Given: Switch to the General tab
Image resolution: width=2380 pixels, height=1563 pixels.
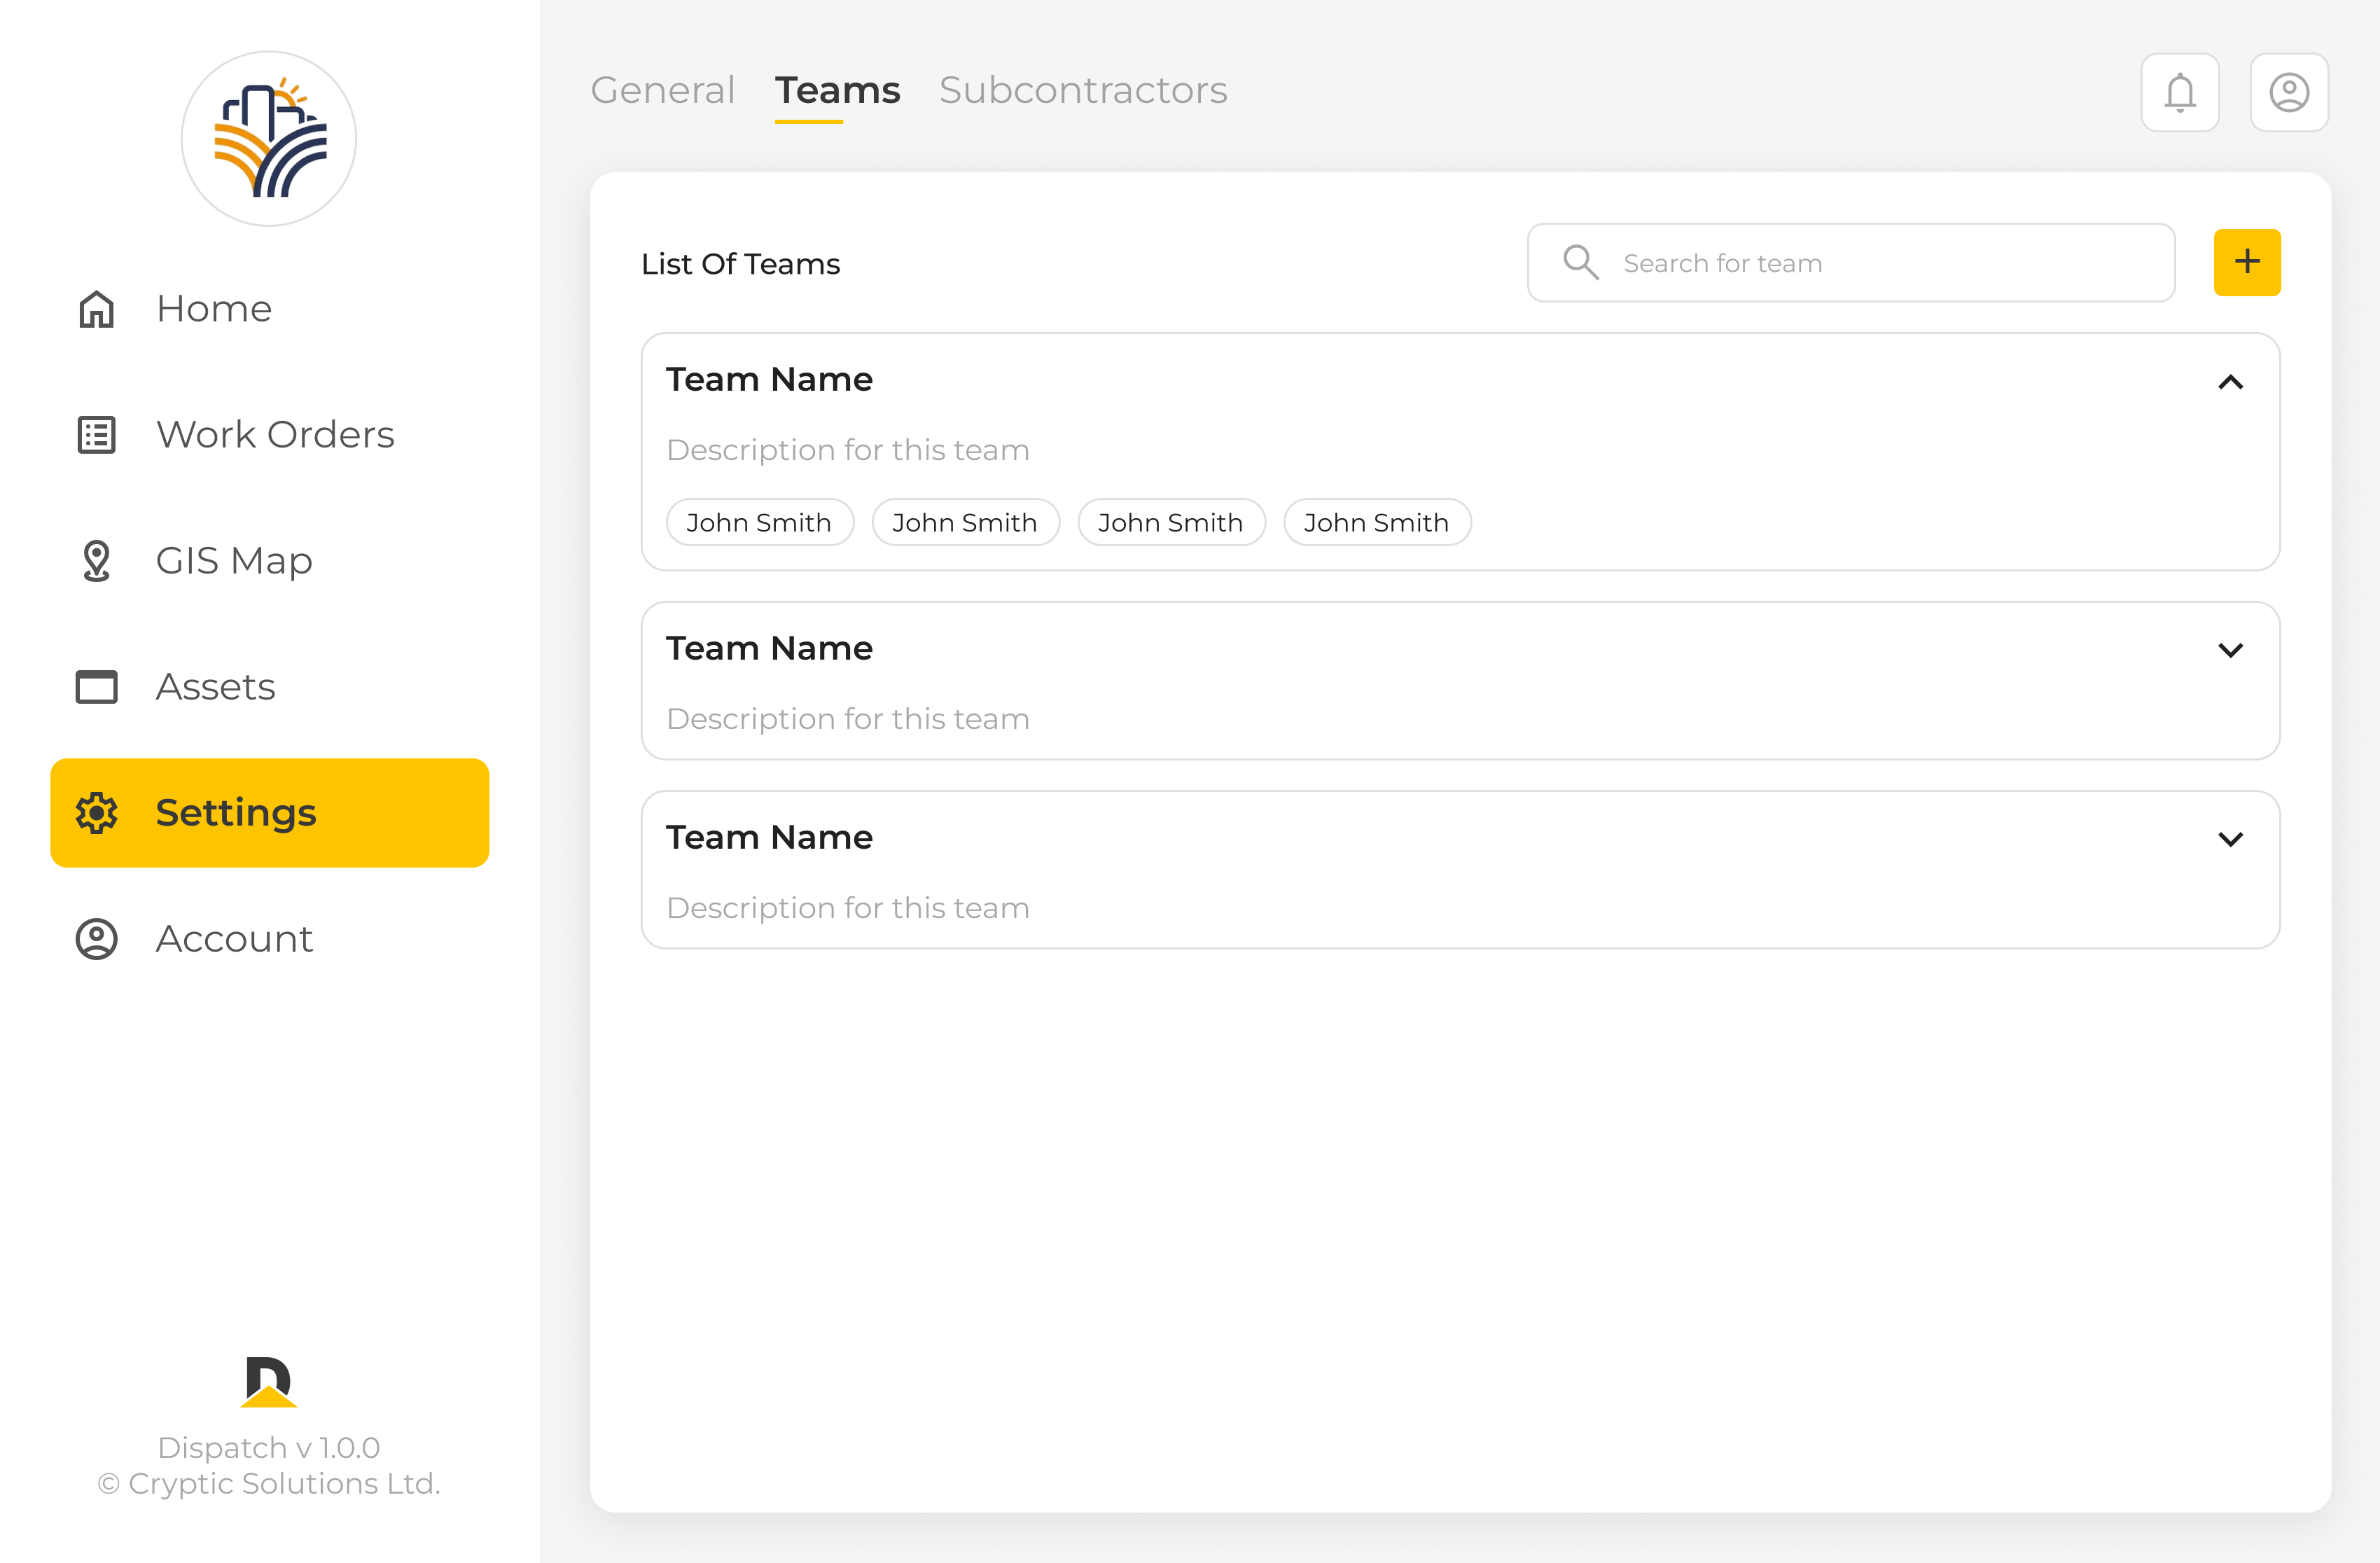Looking at the screenshot, I should [x=663, y=90].
